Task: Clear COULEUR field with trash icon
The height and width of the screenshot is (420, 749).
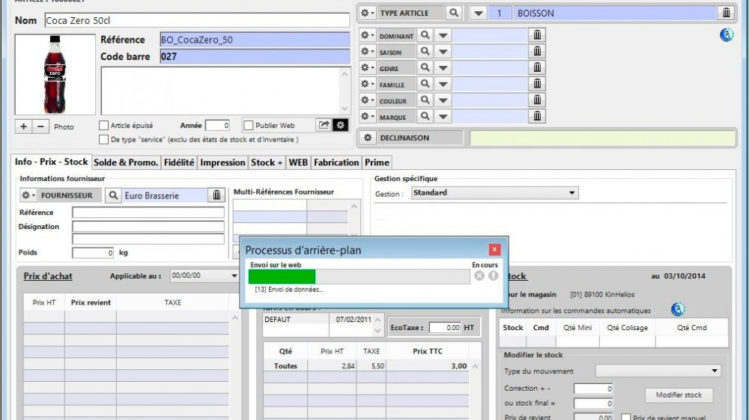Action: coord(537,100)
